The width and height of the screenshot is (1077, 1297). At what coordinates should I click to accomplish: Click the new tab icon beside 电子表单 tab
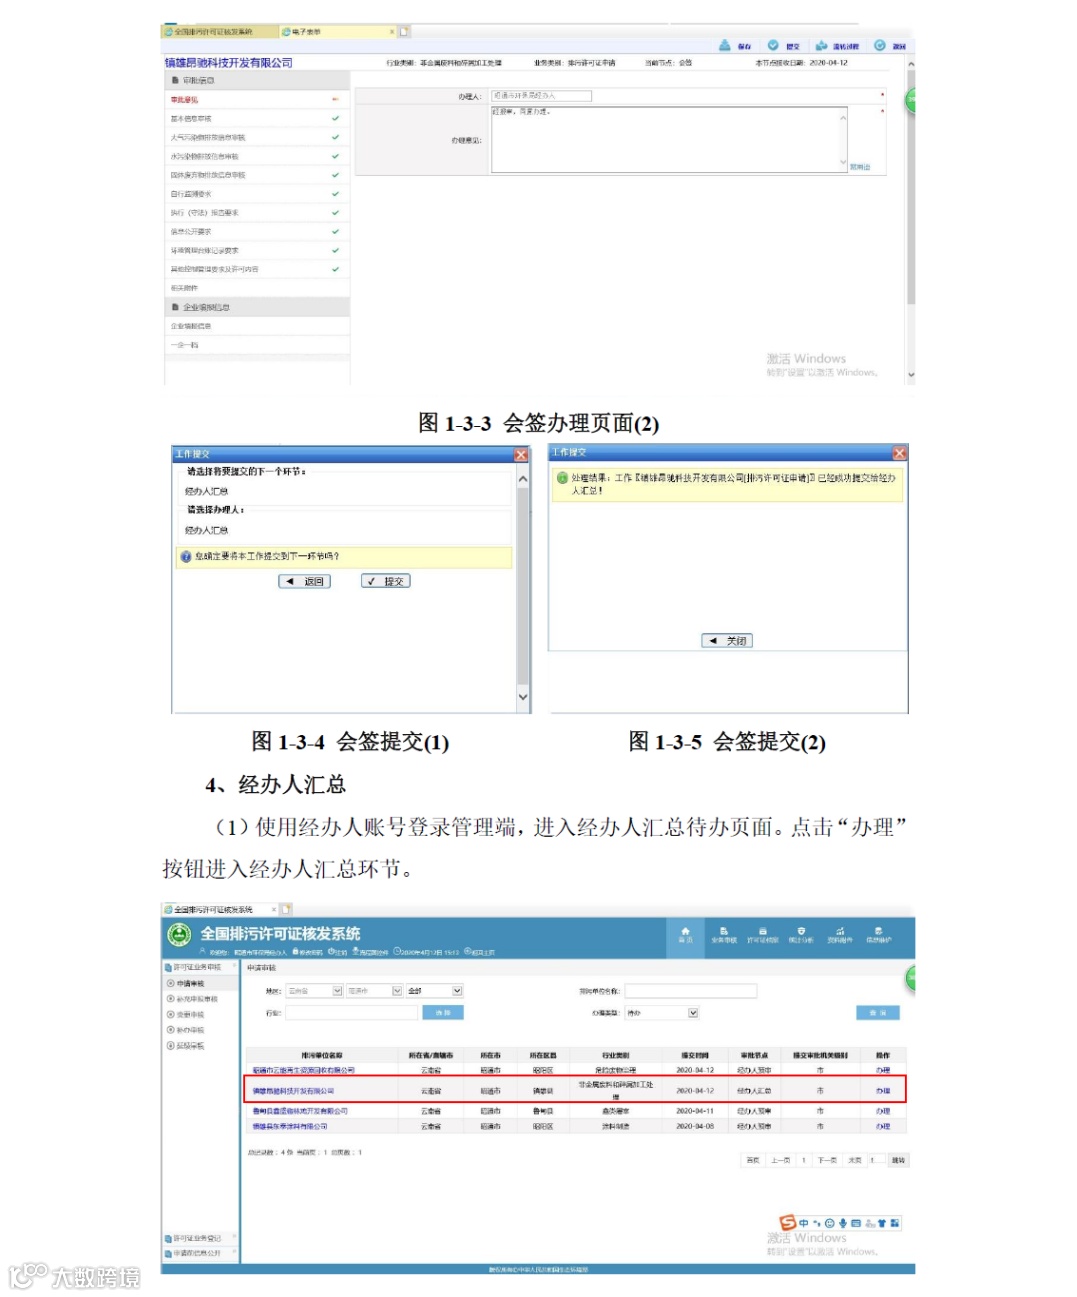pyautogui.click(x=404, y=32)
